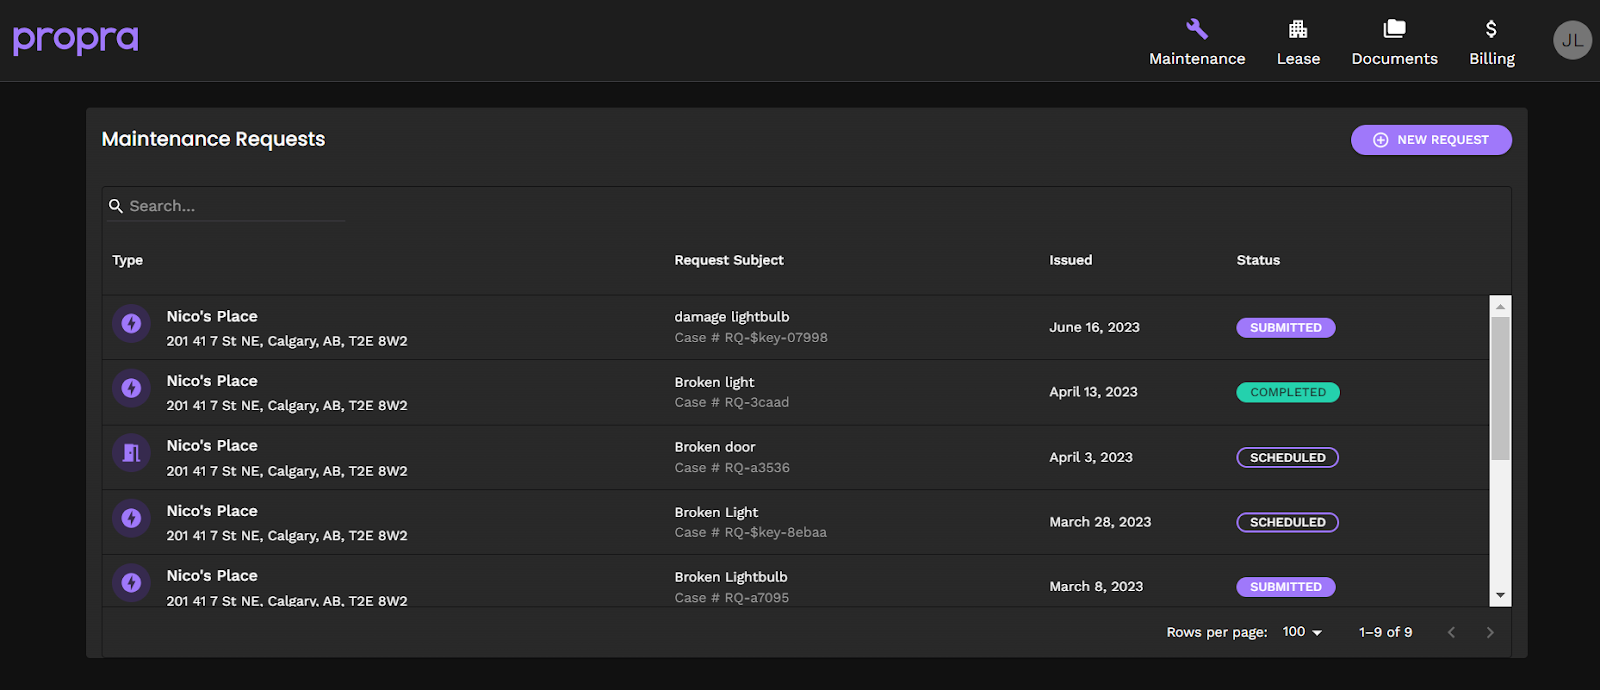Image resolution: width=1600 pixels, height=690 pixels.
Task: Click scrollbar up arrow
Action: (1500, 306)
